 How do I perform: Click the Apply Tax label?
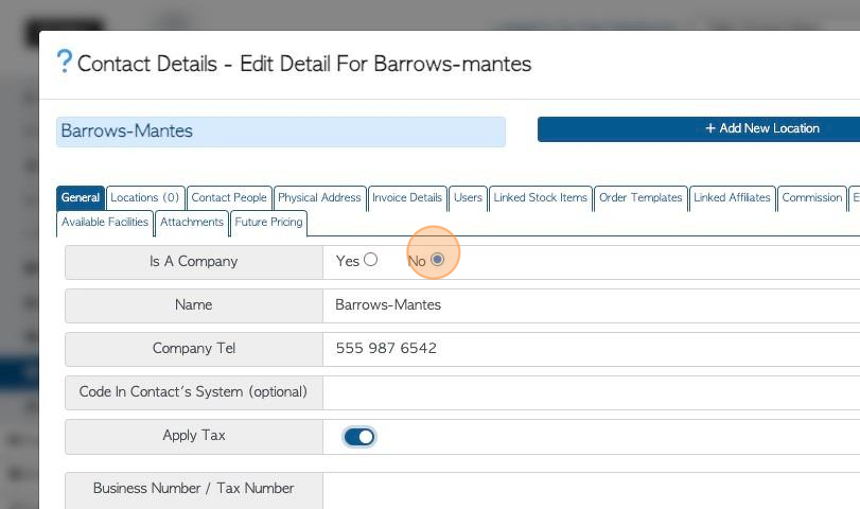pos(194,436)
